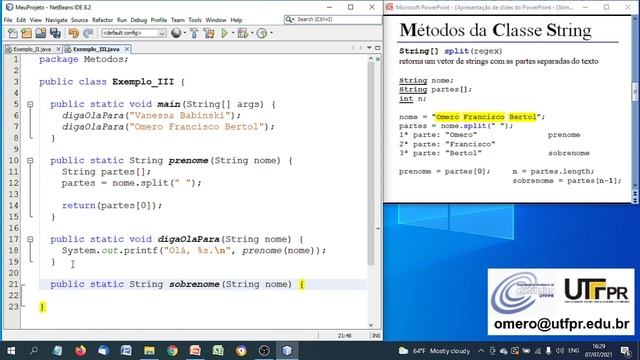Open the notification center icon
Viewport: 640px width, 360px height.
click(625, 351)
